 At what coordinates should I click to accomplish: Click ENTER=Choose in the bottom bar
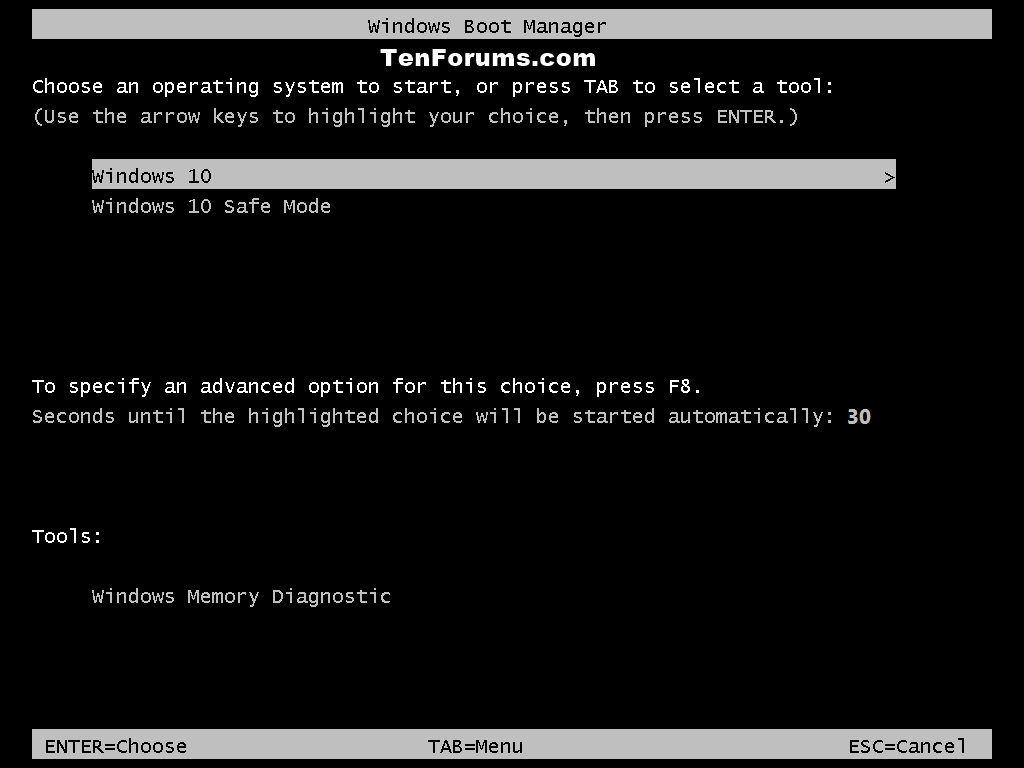[x=116, y=746]
